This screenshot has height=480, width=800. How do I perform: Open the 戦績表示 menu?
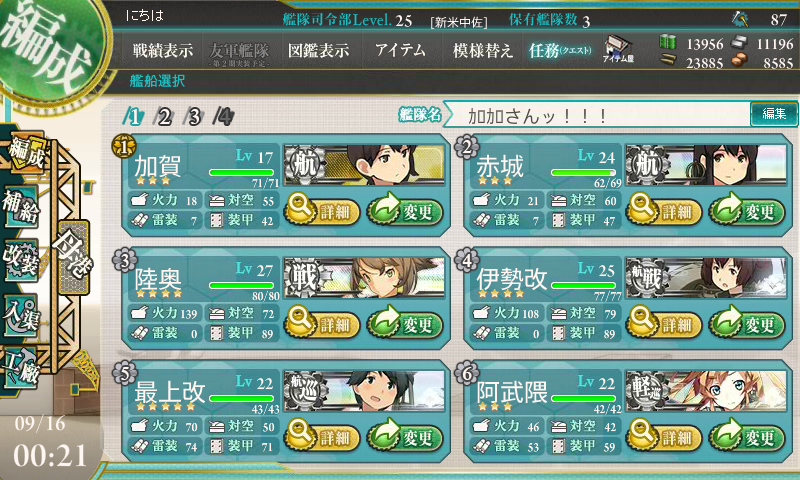[163, 50]
